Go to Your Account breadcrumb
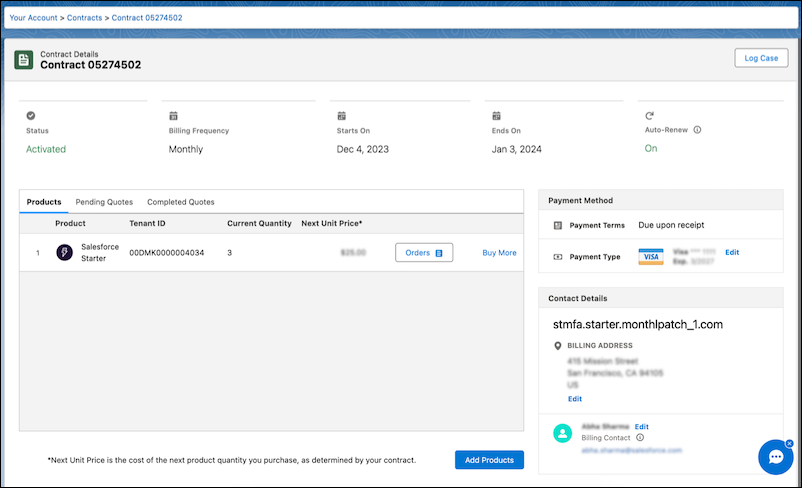802x488 pixels. coord(33,17)
